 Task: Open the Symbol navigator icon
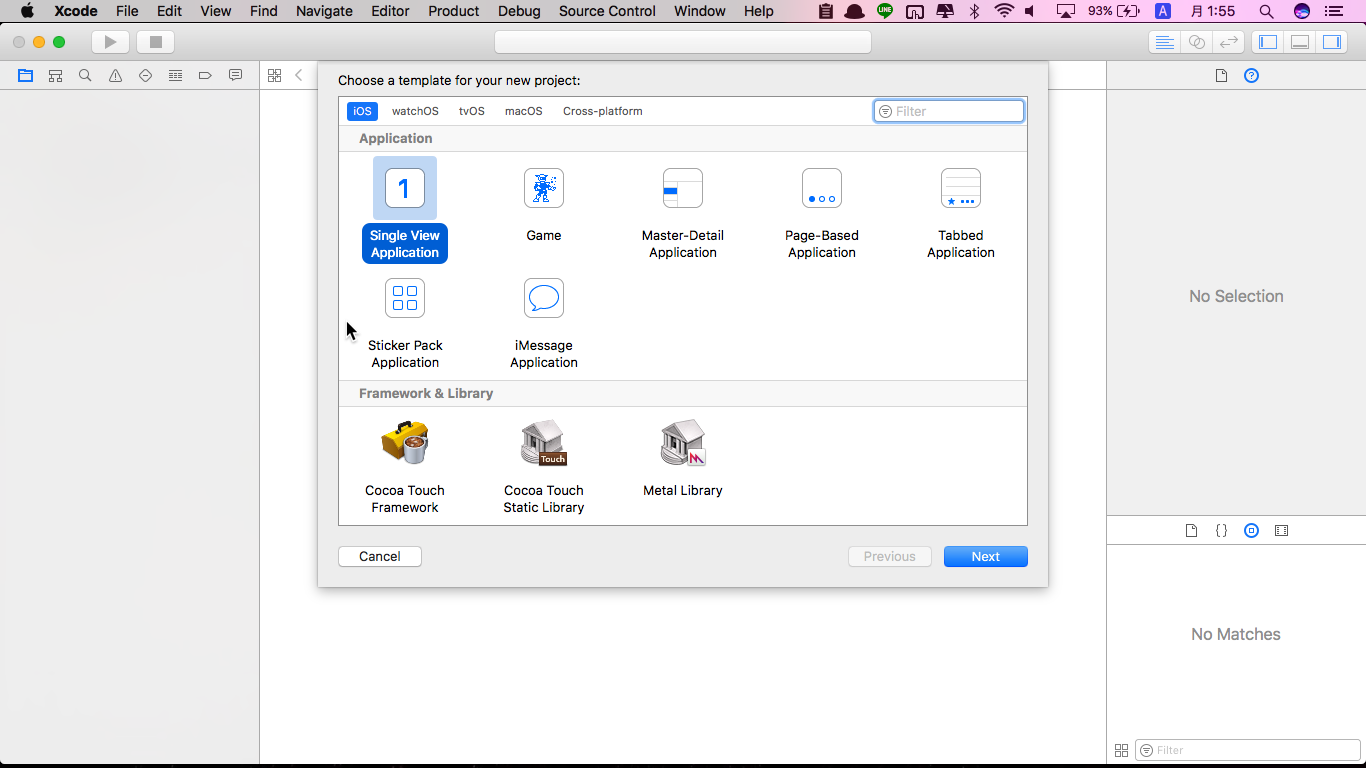[x=55, y=75]
